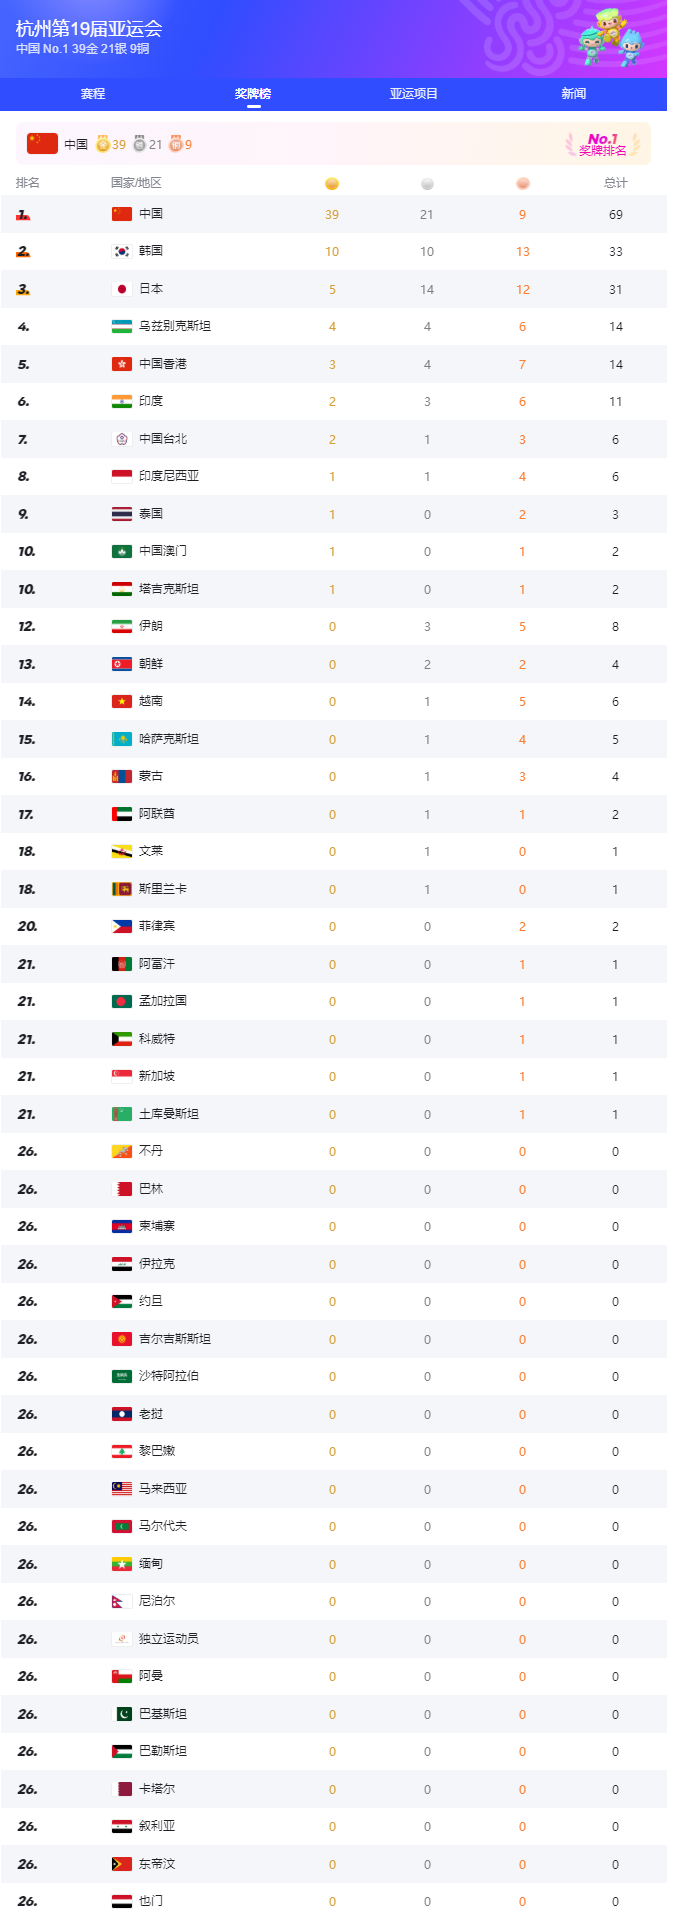Click the 总计 total column header
Viewport: 673px width, 1922px height.
[x=616, y=183]
